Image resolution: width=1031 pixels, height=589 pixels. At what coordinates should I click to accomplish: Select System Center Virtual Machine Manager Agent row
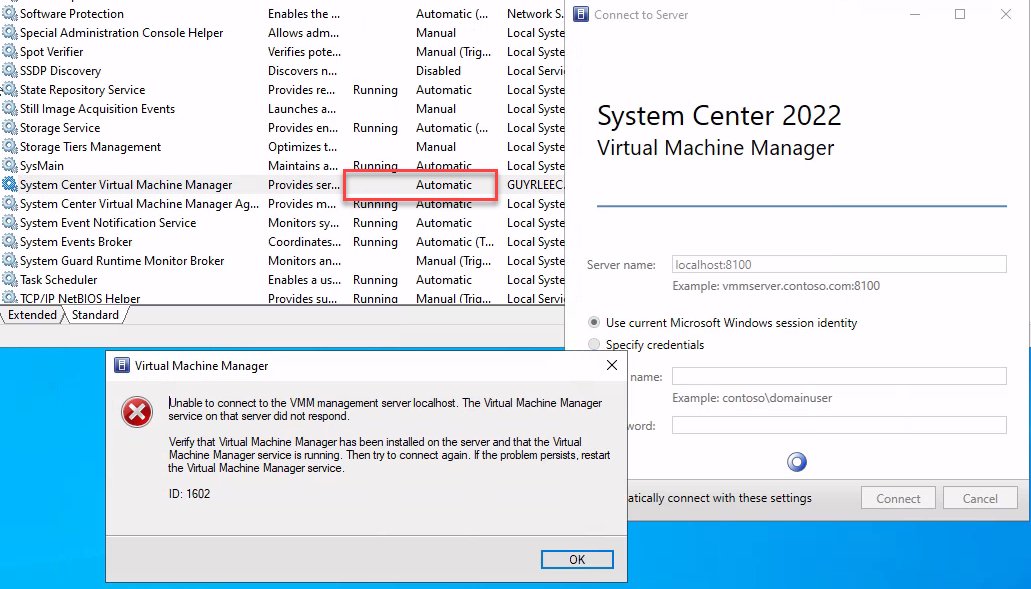[x=282, y=204]
